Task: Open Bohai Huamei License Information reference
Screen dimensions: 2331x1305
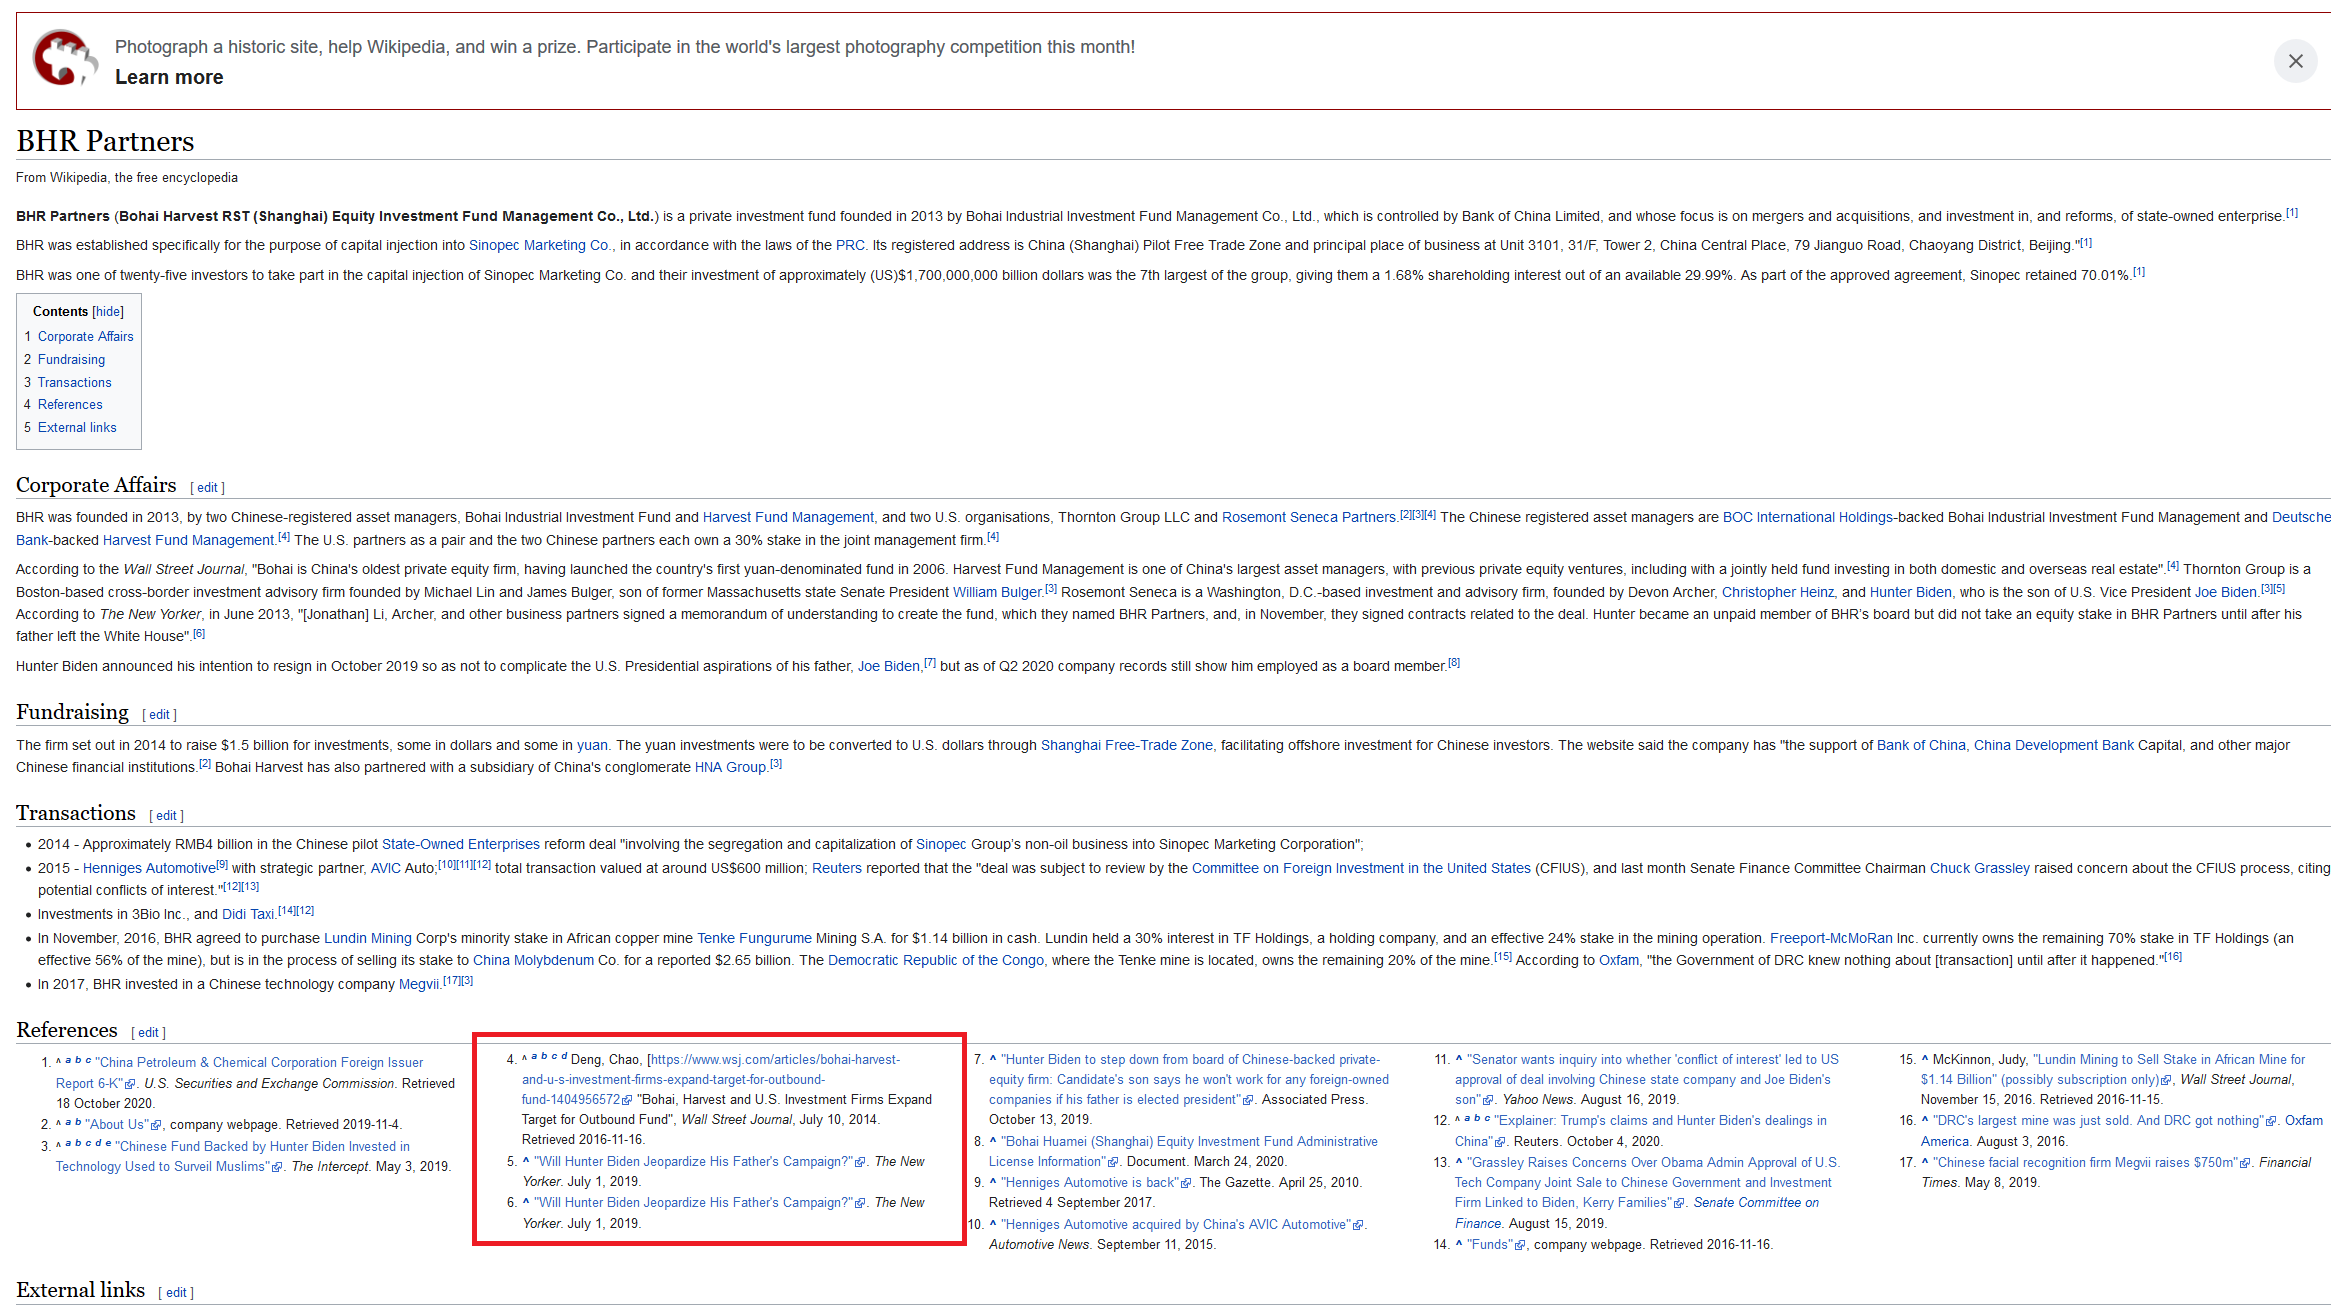Action: 1183,1152
